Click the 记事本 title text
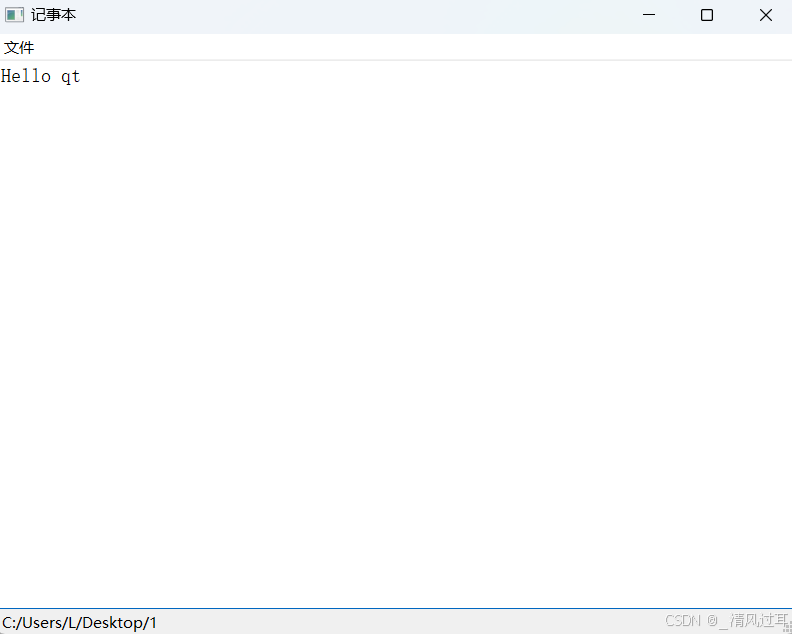Viewport: 792px width, 634px height. (54, 15)
